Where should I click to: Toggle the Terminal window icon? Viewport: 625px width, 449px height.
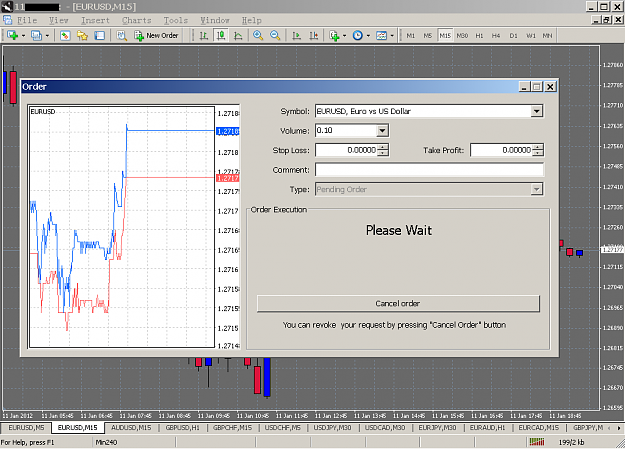coord(100,35)
